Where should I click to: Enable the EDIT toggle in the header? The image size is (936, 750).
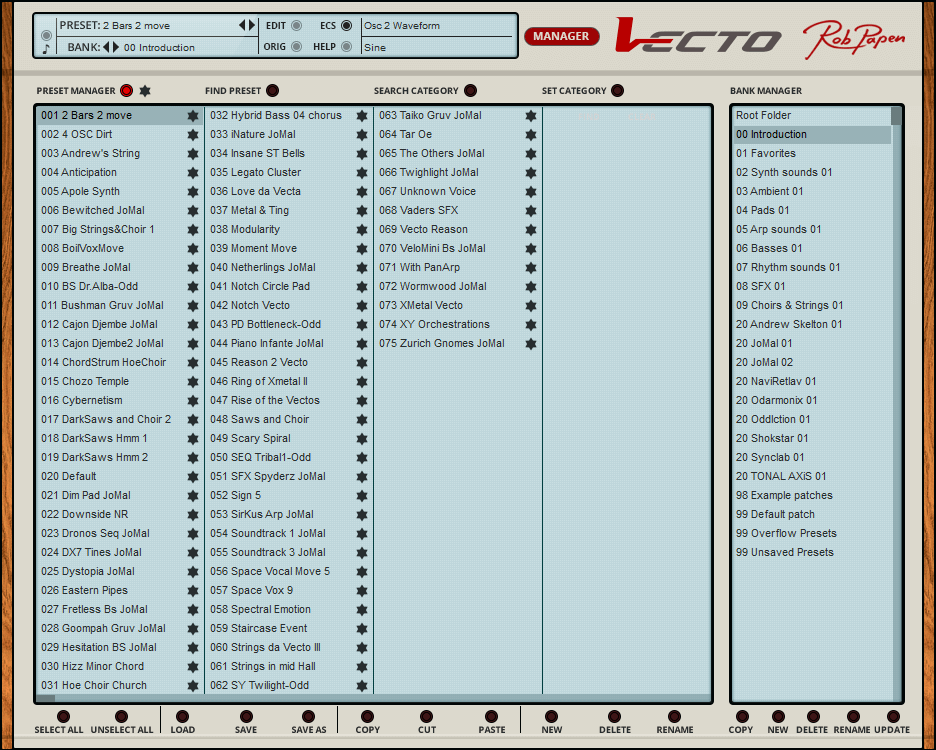click(x=299, y=25)
